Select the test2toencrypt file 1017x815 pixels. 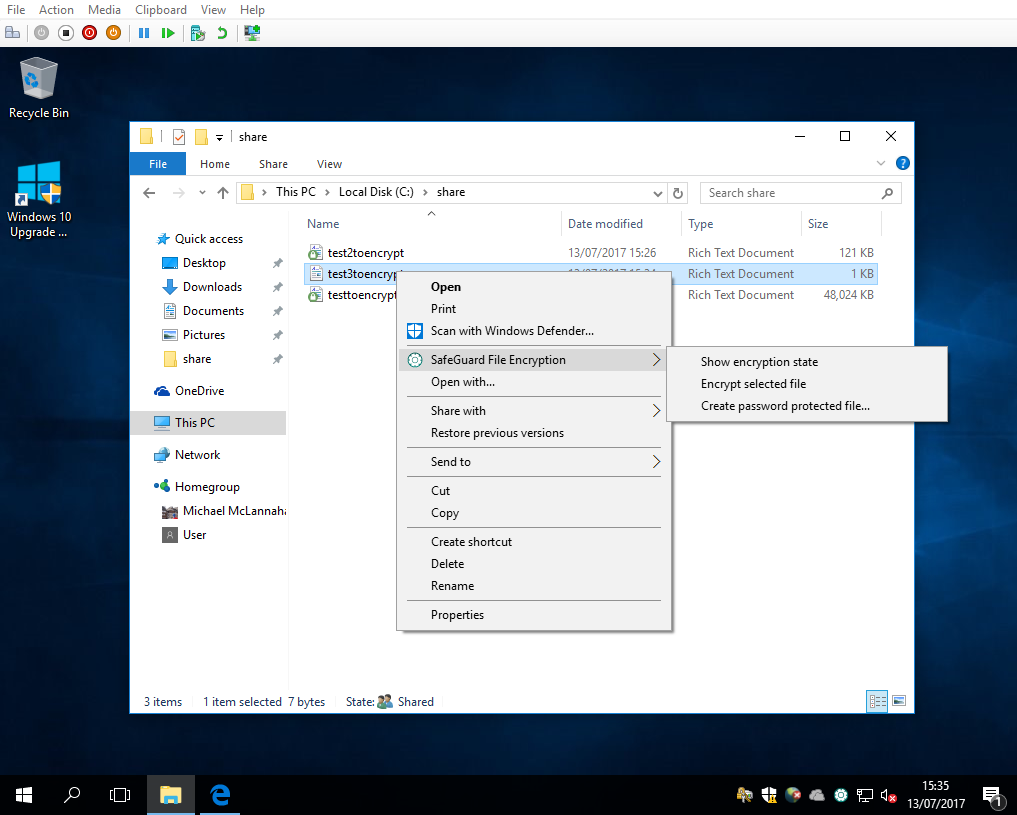[x=365, y=253]
